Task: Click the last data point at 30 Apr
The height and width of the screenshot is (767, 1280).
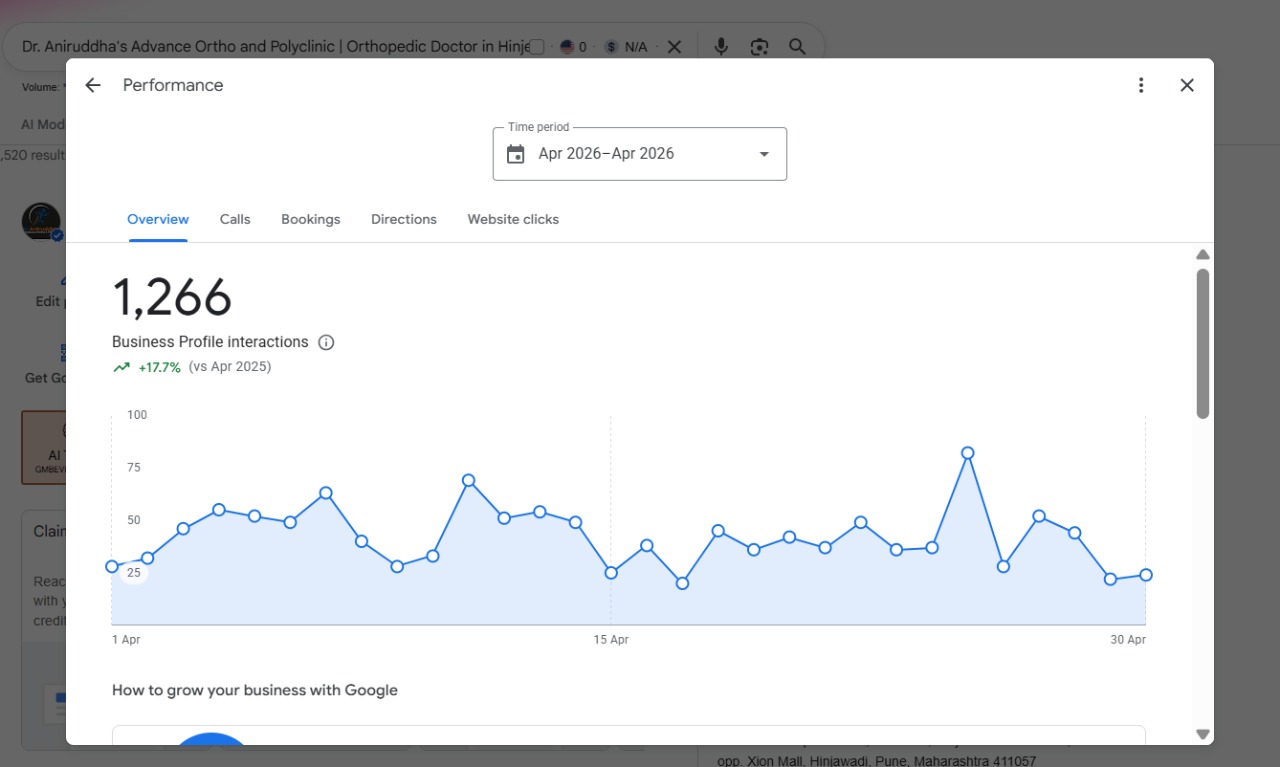Action: [x=1146, y=575]
